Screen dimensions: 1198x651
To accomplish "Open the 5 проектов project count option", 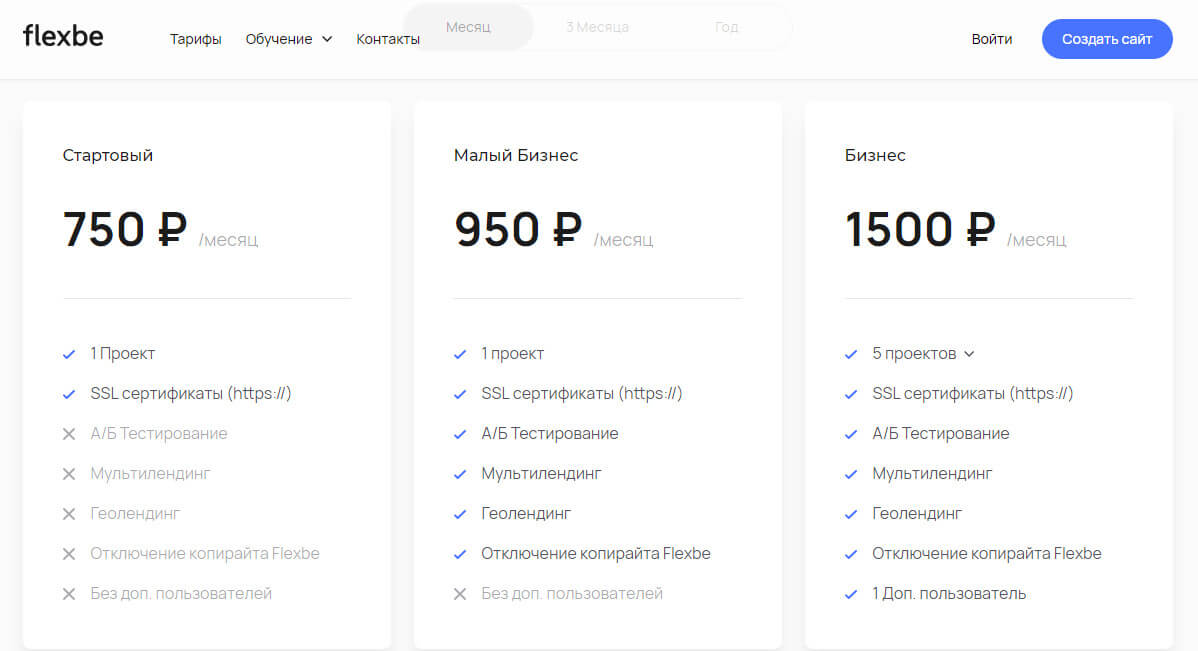I will tap(913, 354).
